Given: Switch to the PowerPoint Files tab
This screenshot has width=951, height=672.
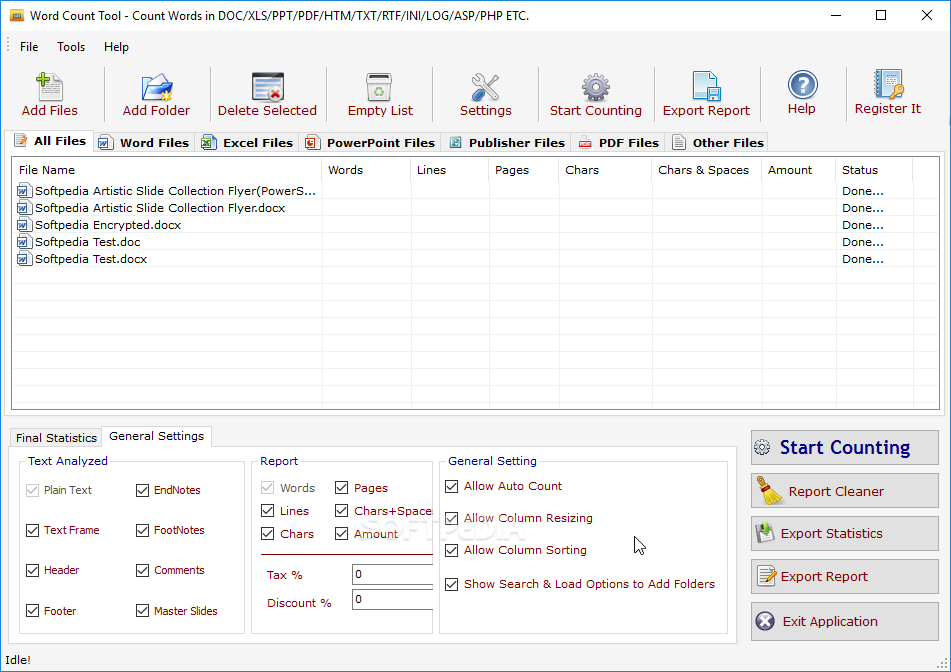Looking at the screenshot, I should pyautogui.click(x=370, y=143).
